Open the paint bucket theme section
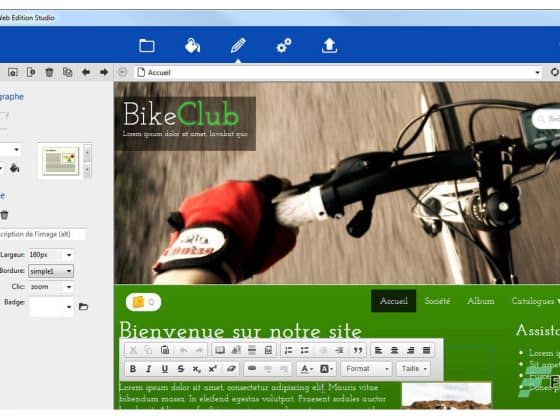 click(x=192, y=46)
